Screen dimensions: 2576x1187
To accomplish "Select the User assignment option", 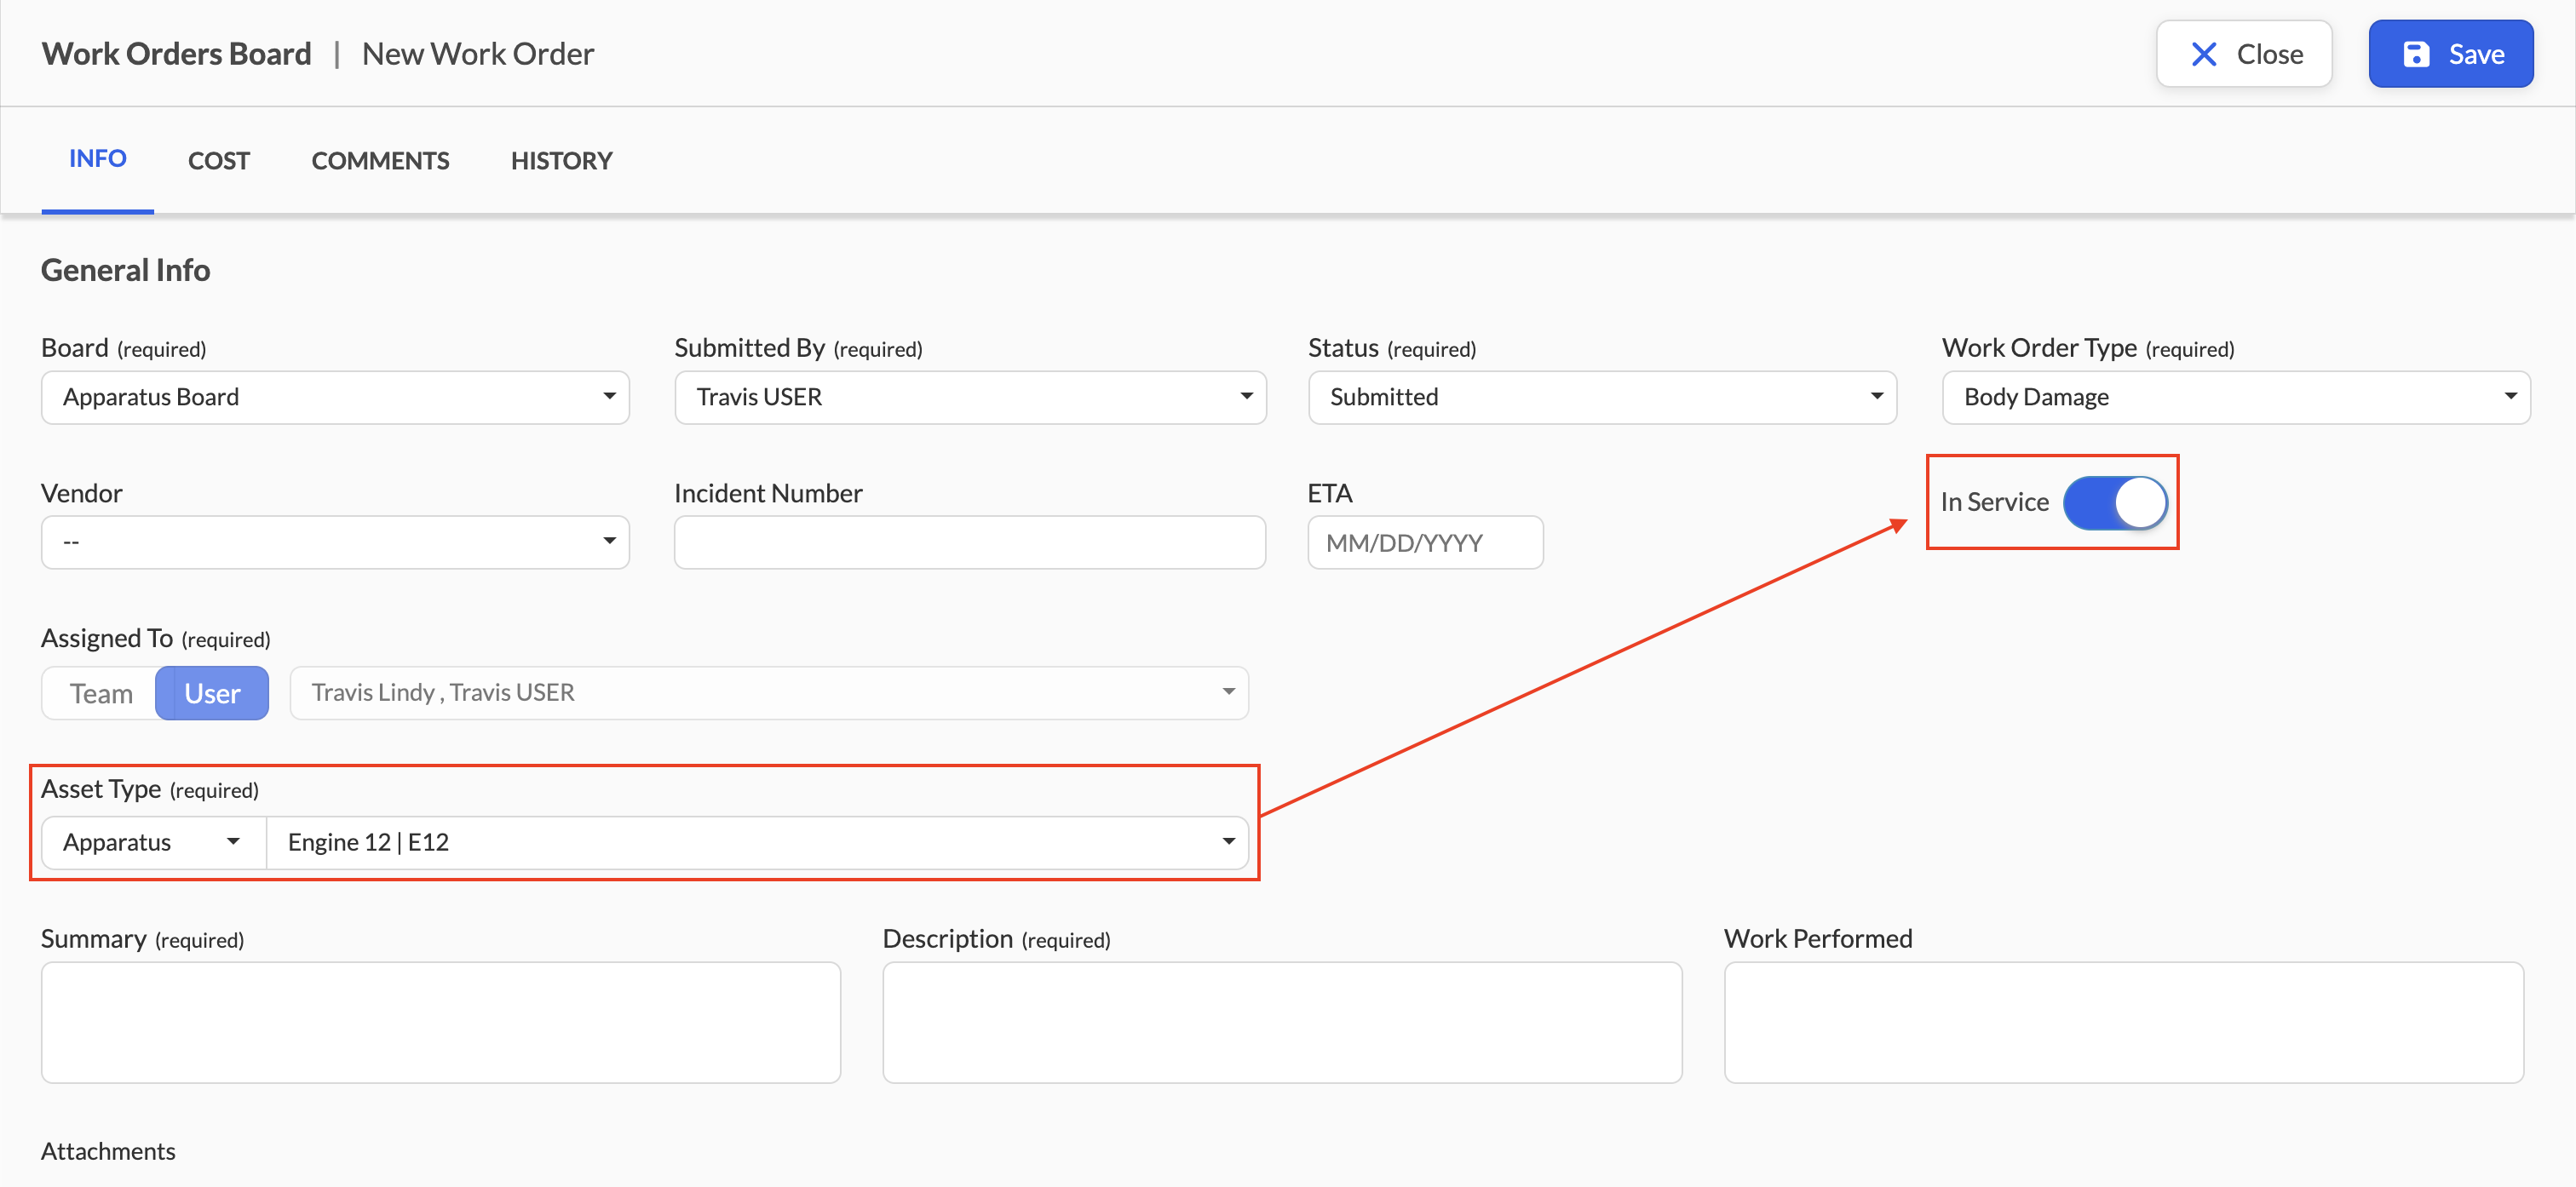I will [212, 693].
